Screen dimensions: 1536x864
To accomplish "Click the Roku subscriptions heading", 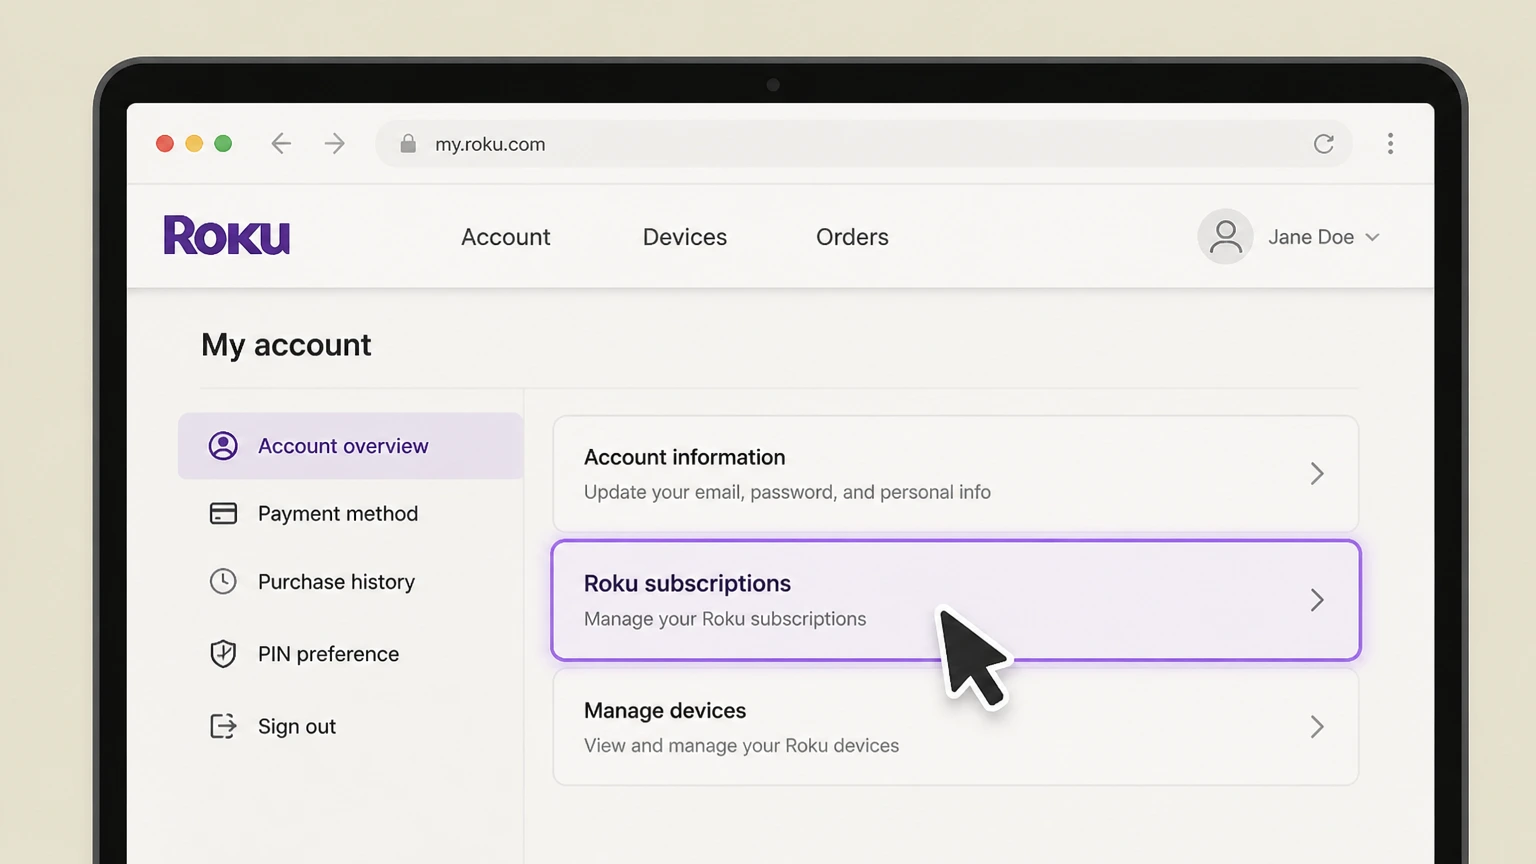I will 687,583.
